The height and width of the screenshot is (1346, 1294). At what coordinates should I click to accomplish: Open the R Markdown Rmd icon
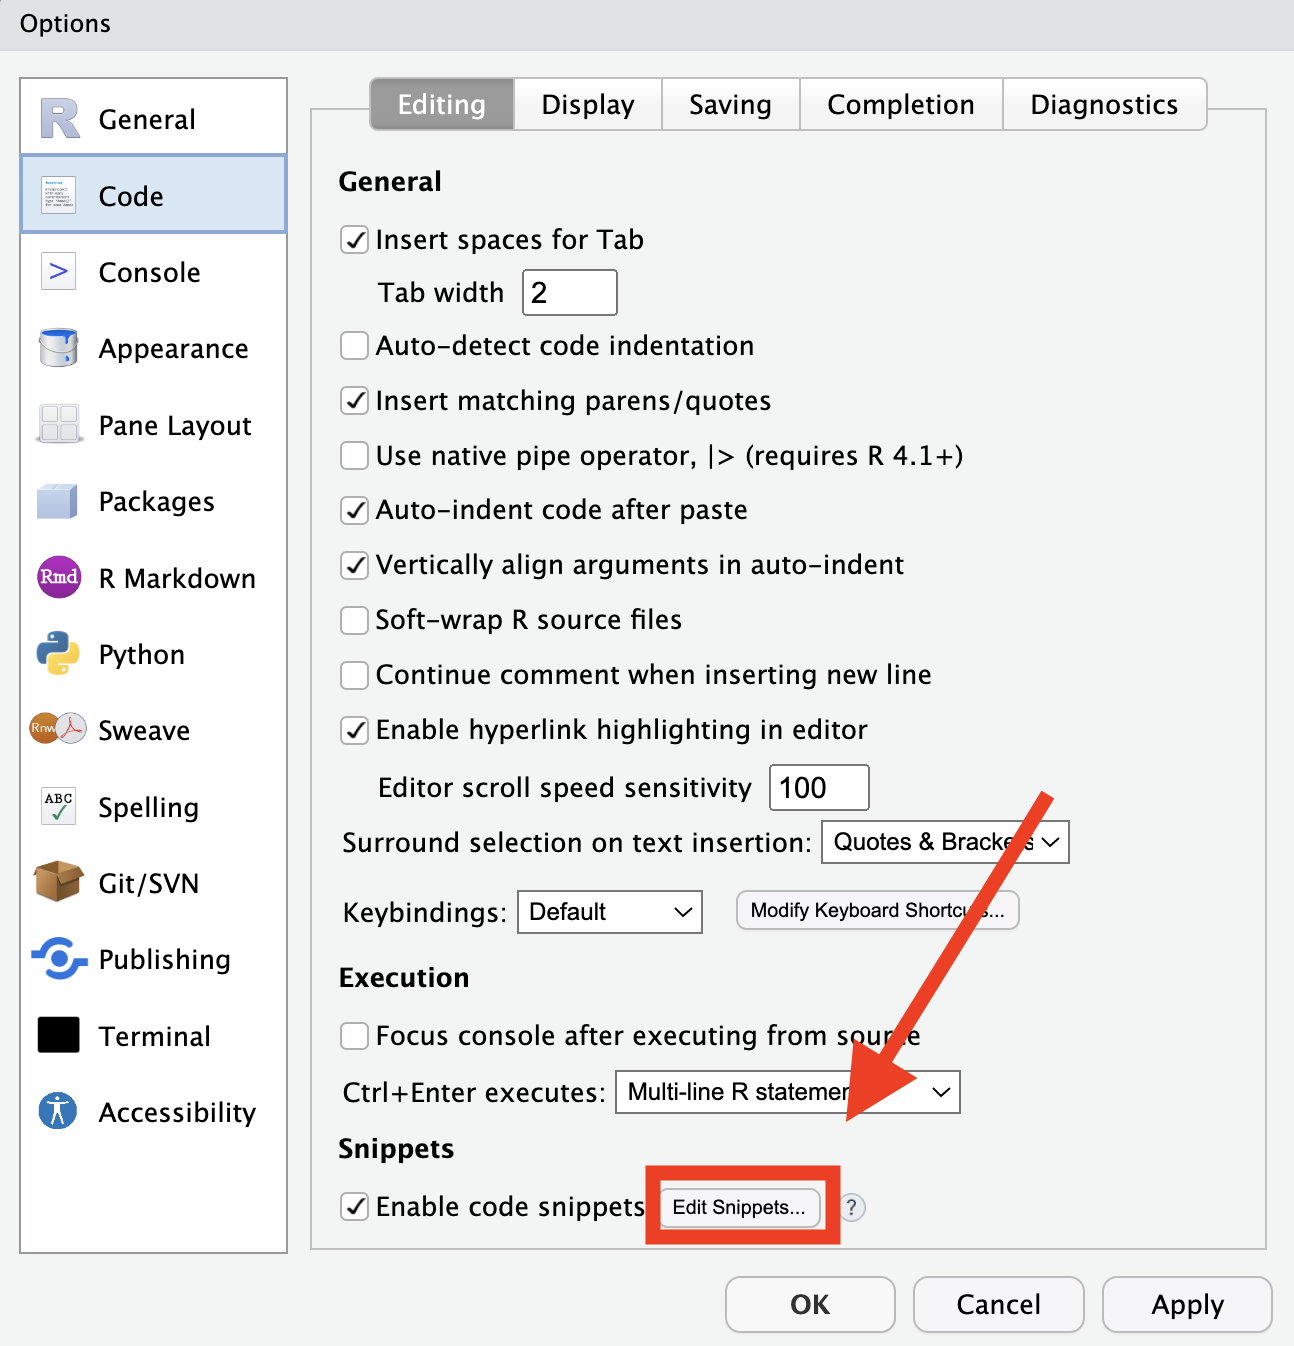[x=58, y=577]
